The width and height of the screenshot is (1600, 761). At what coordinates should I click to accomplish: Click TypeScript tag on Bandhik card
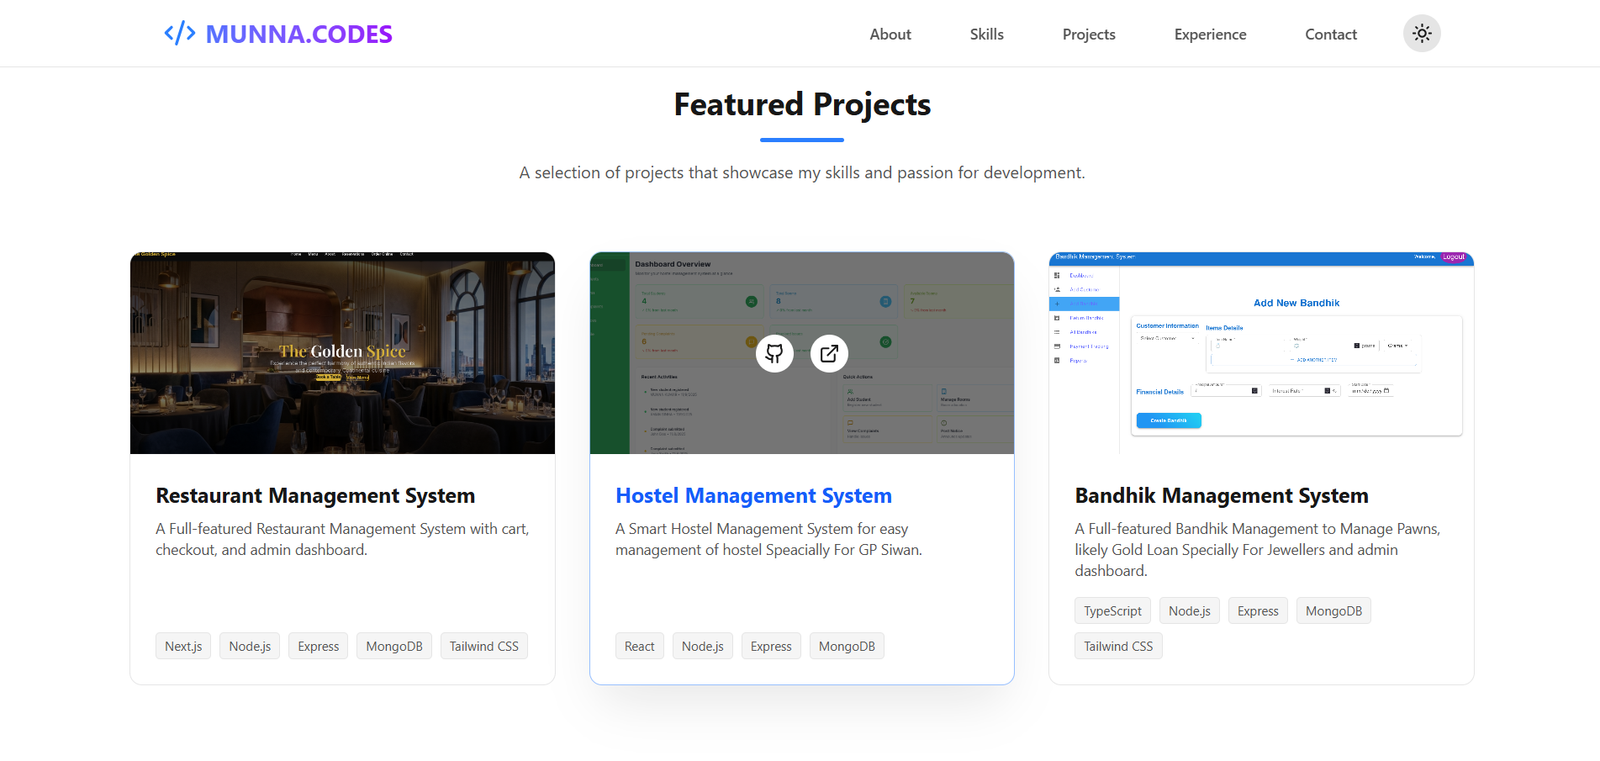[1112, 611]
